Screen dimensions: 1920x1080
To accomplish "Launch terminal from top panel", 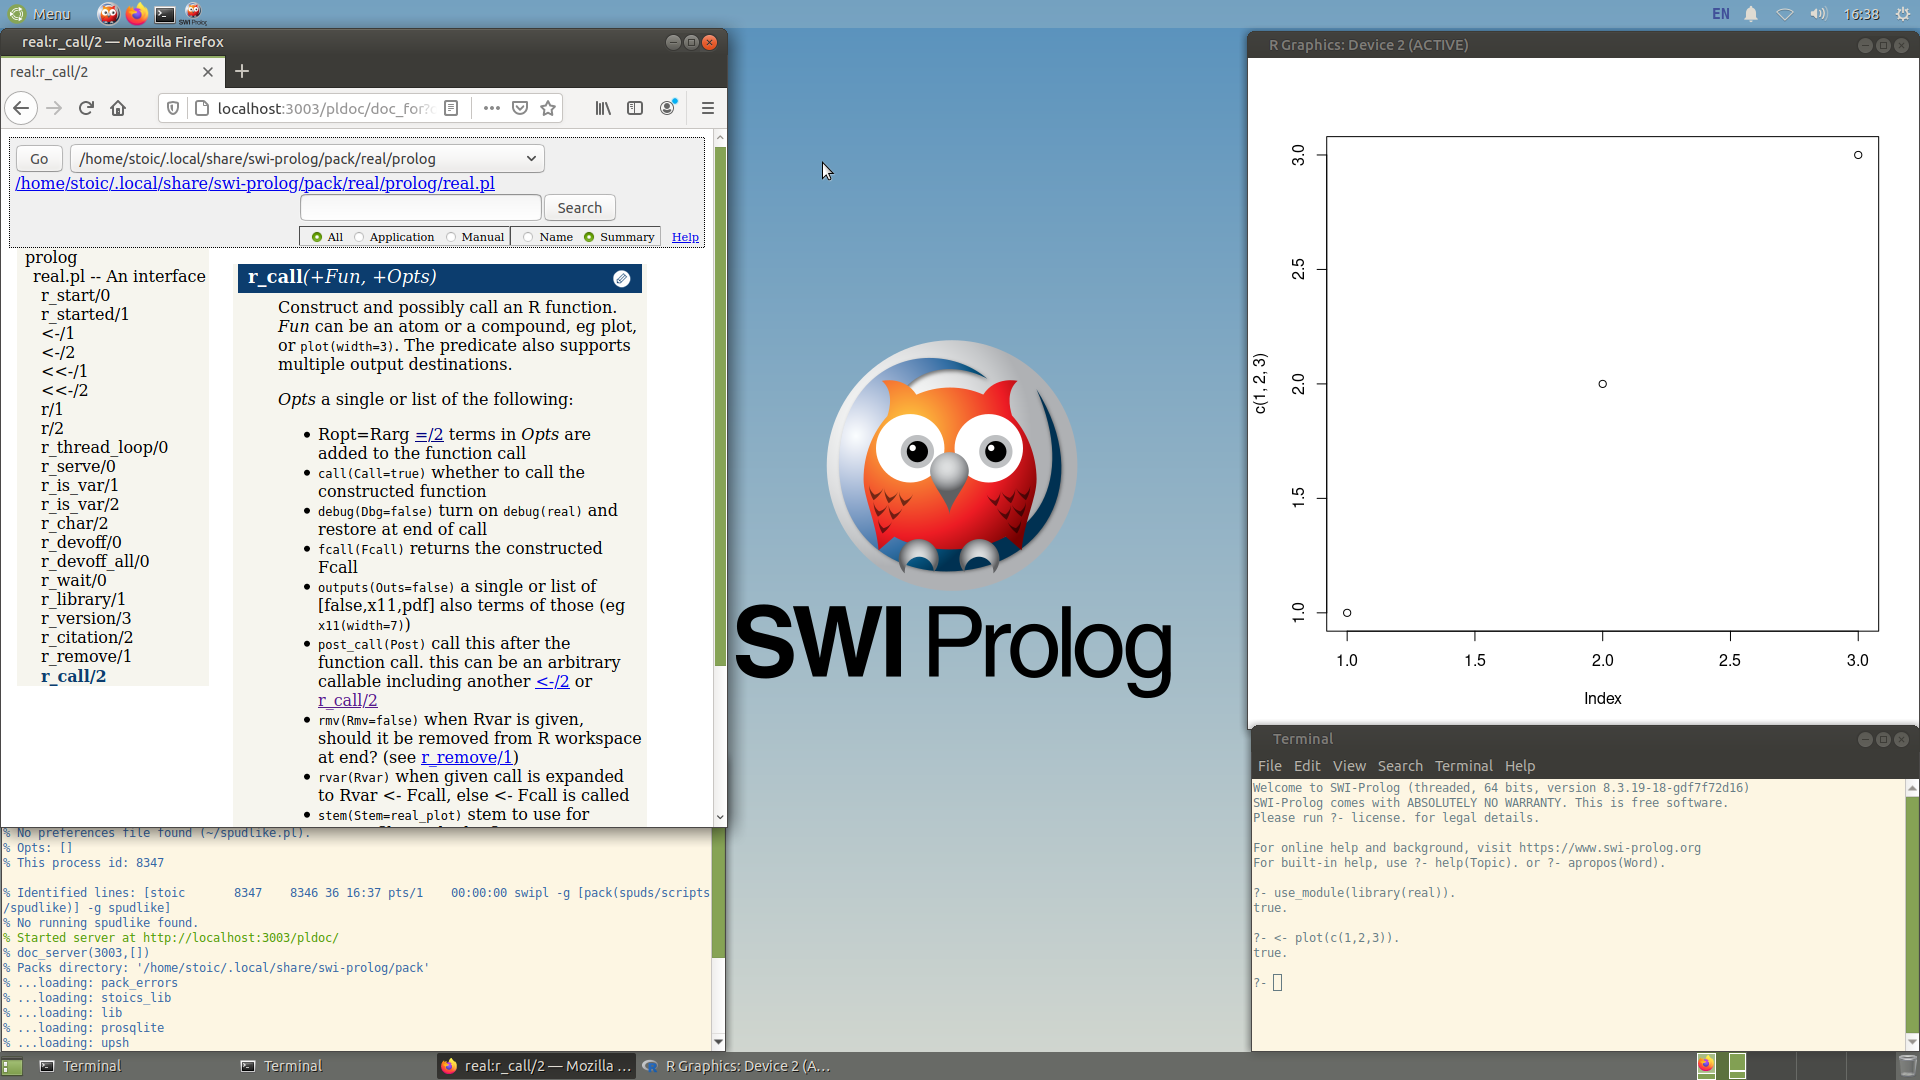I will click(x=165, y=14).
